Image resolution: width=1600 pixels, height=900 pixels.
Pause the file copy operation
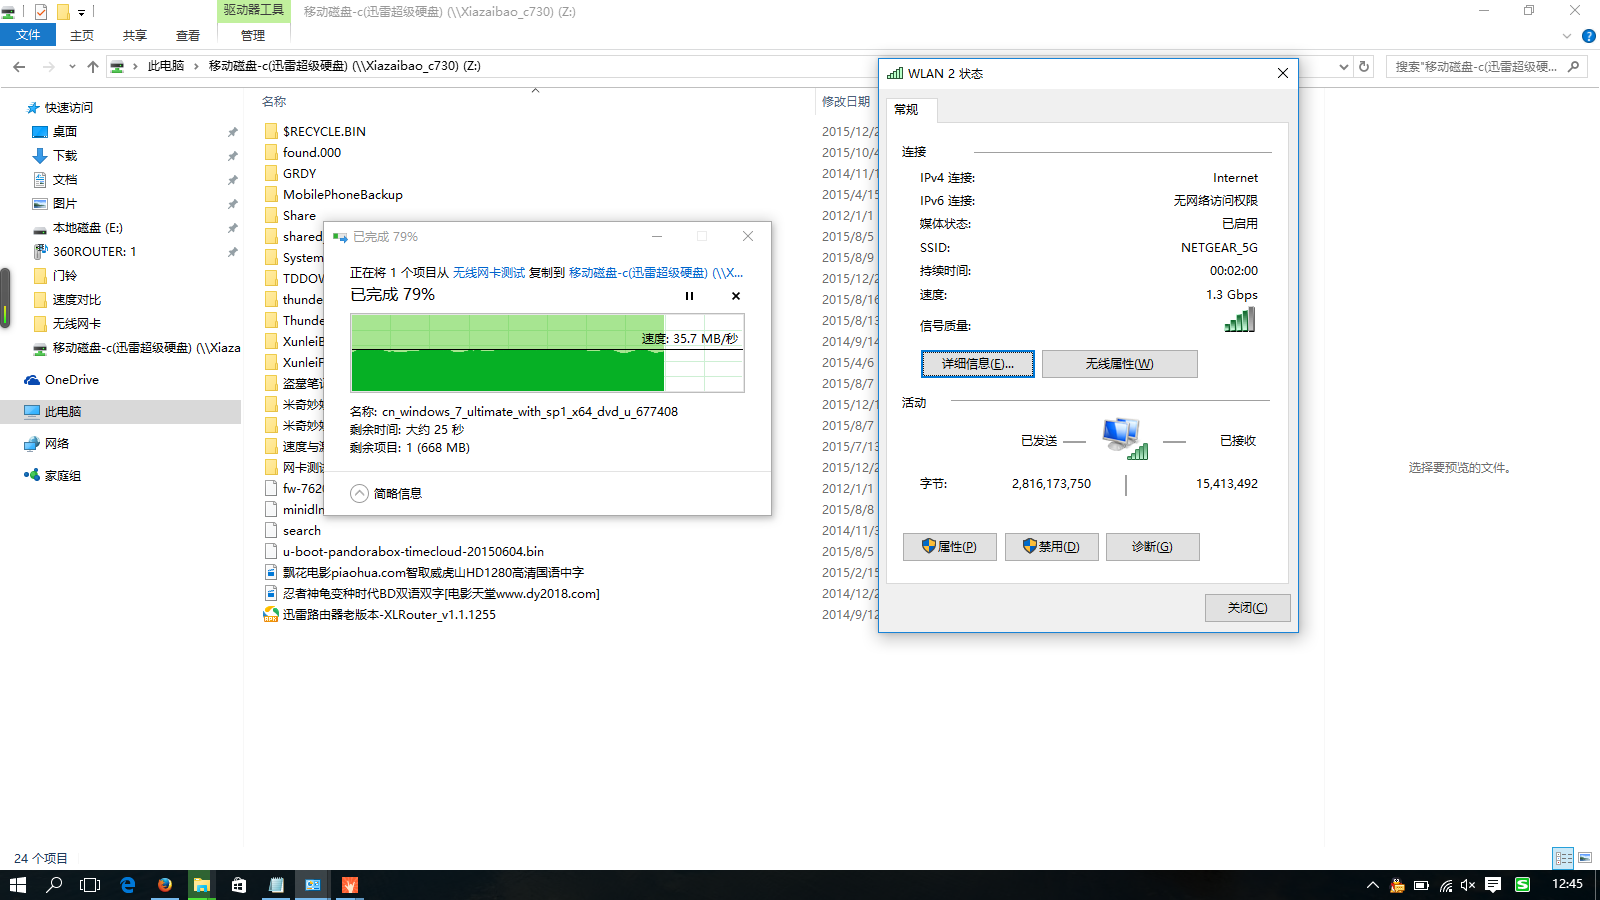pos(689,296)
